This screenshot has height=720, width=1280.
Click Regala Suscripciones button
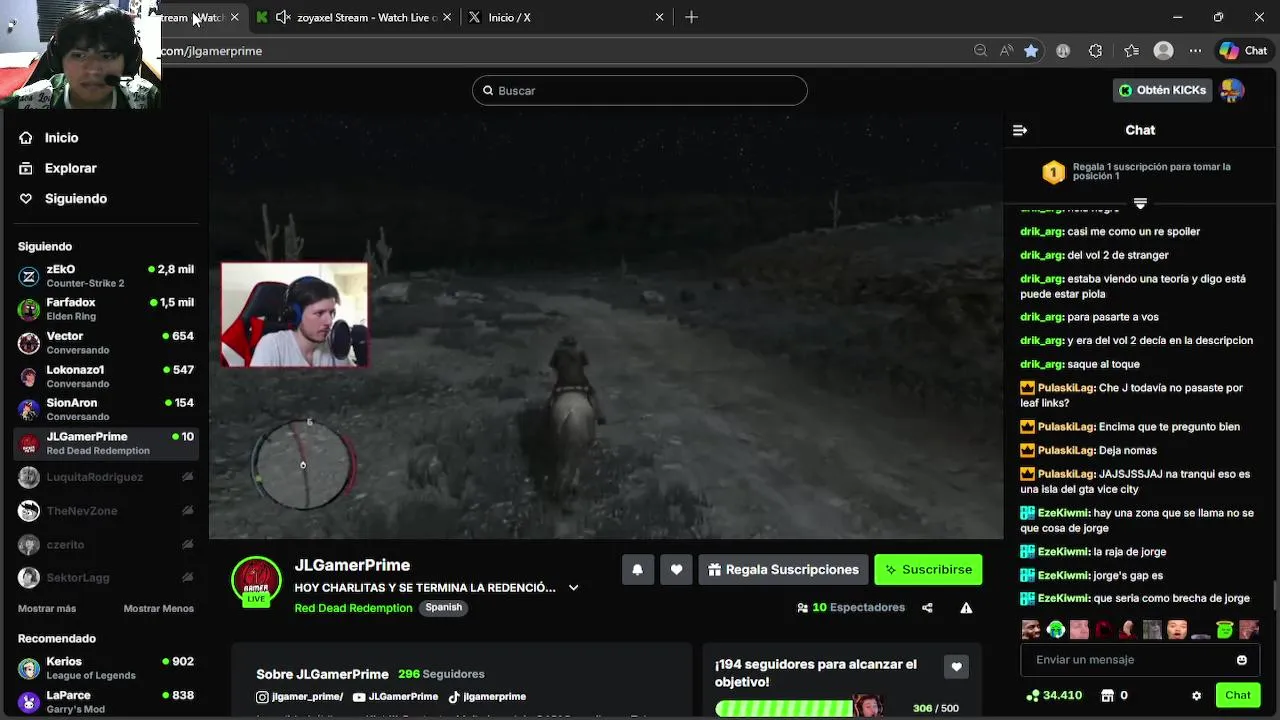(x=783, y=570)
